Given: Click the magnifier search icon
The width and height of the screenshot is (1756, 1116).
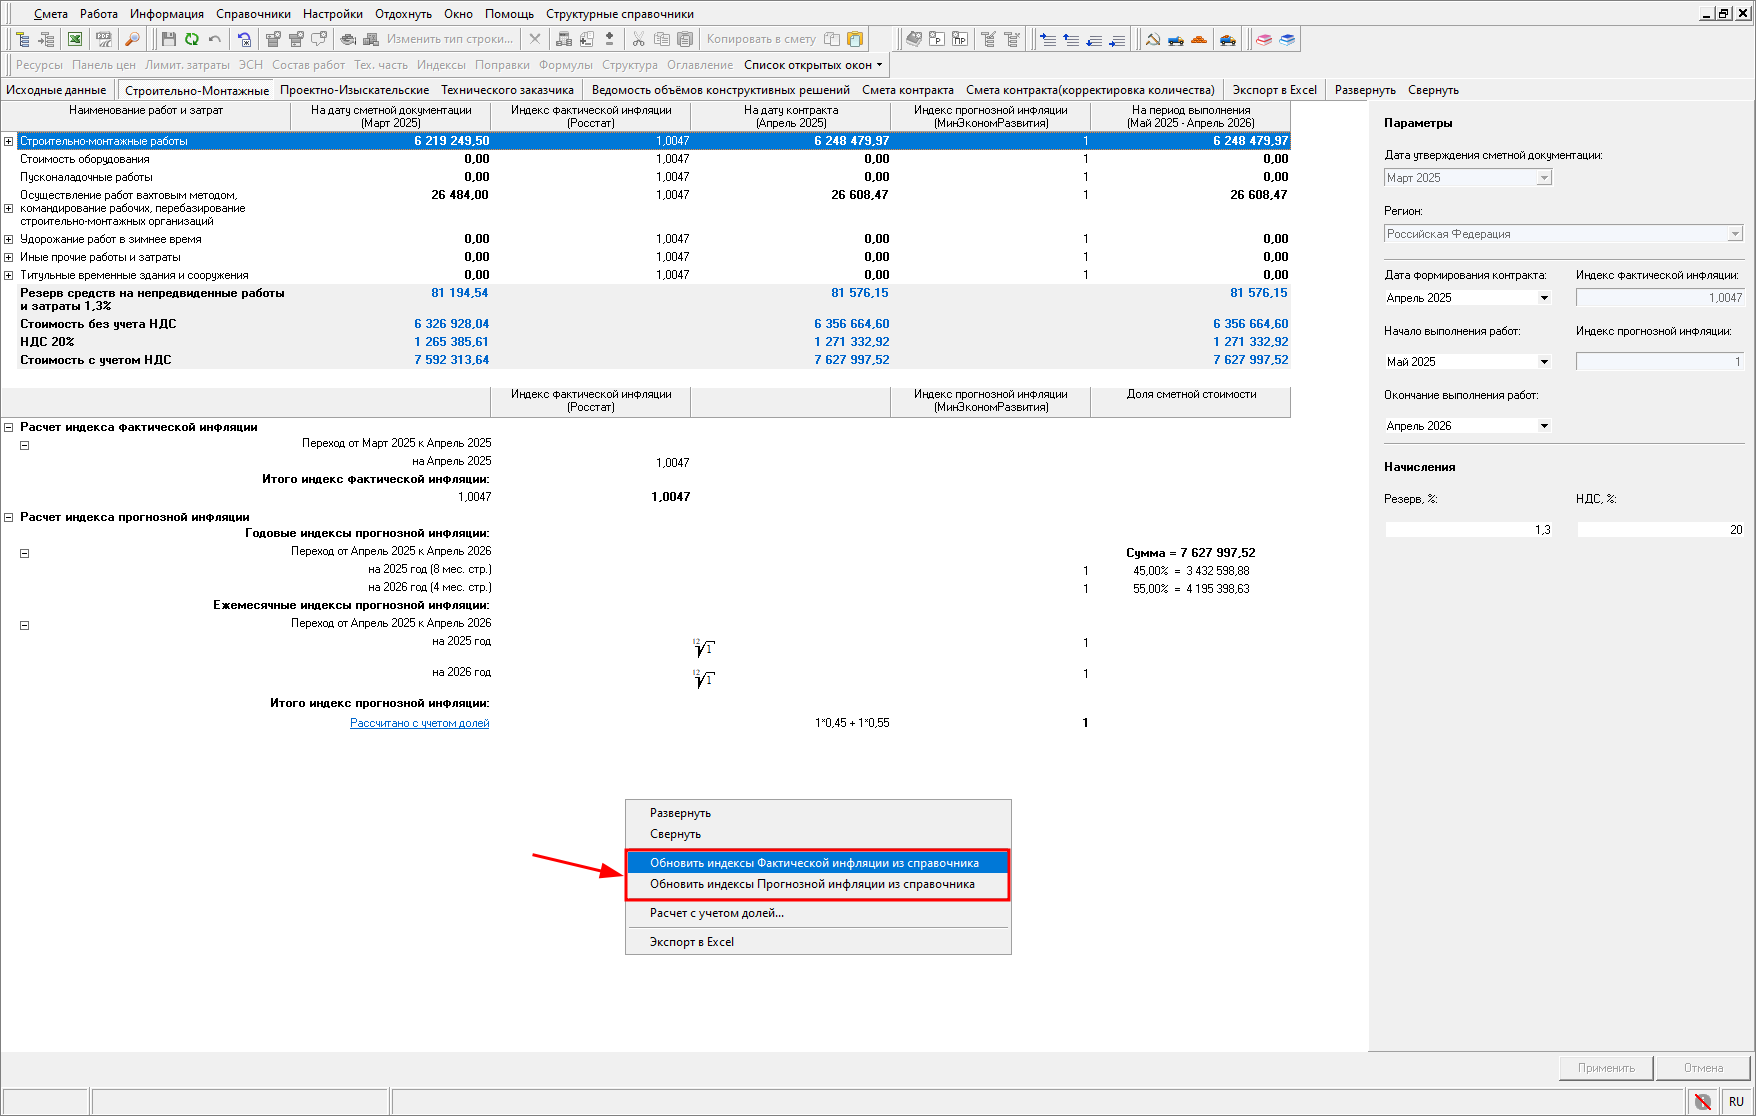Looking at the screenshot, I should click(x=132, y=39).
